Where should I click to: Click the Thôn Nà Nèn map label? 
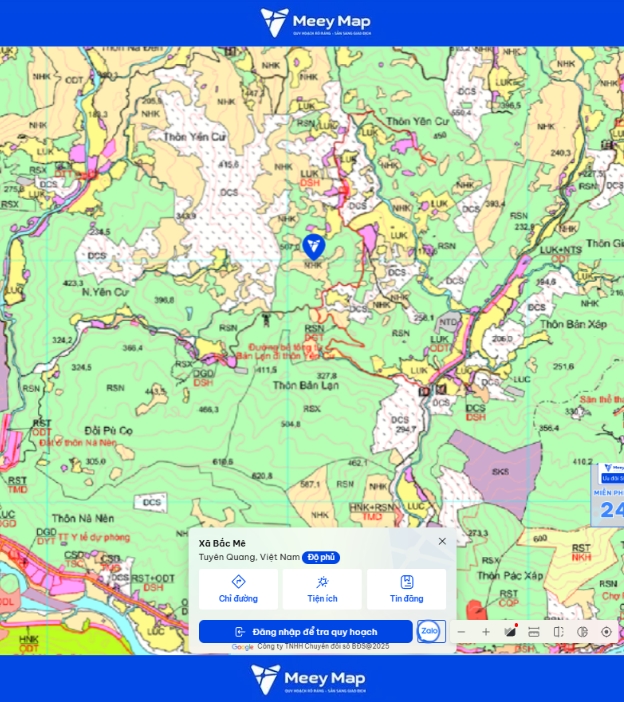point(83,518)
